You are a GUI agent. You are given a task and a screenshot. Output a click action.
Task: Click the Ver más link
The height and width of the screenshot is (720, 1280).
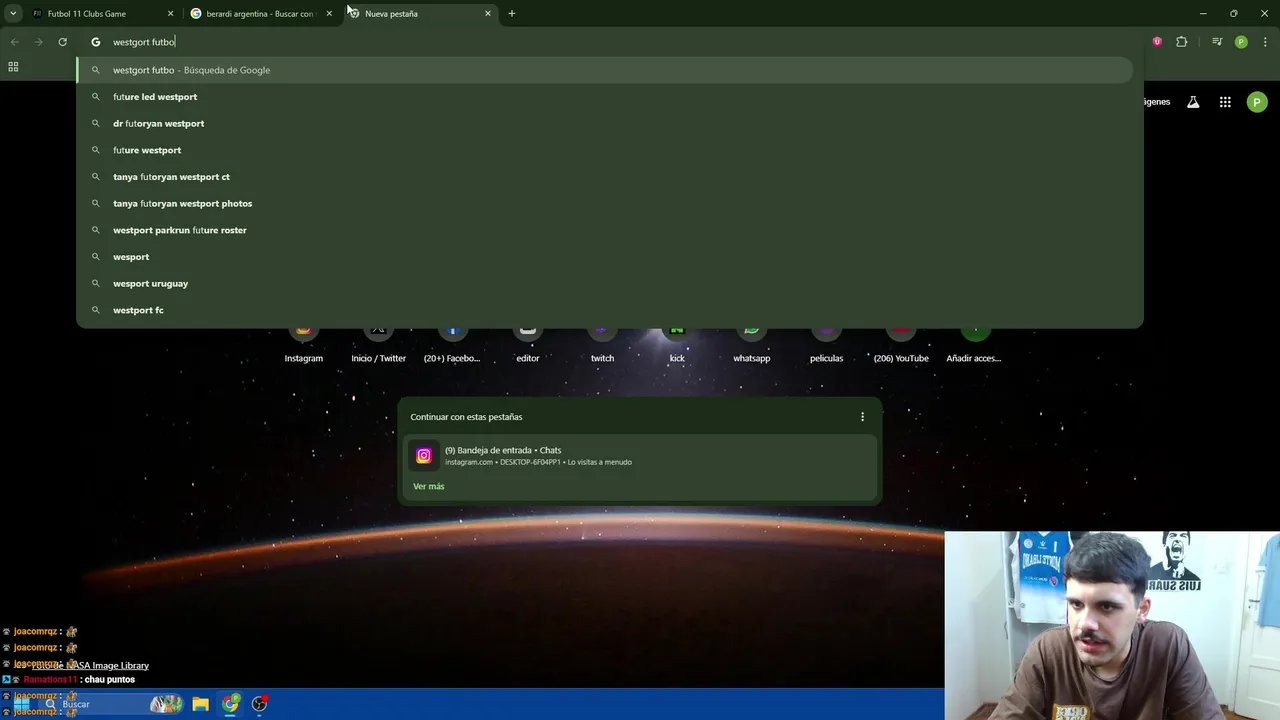click(428, 486)
